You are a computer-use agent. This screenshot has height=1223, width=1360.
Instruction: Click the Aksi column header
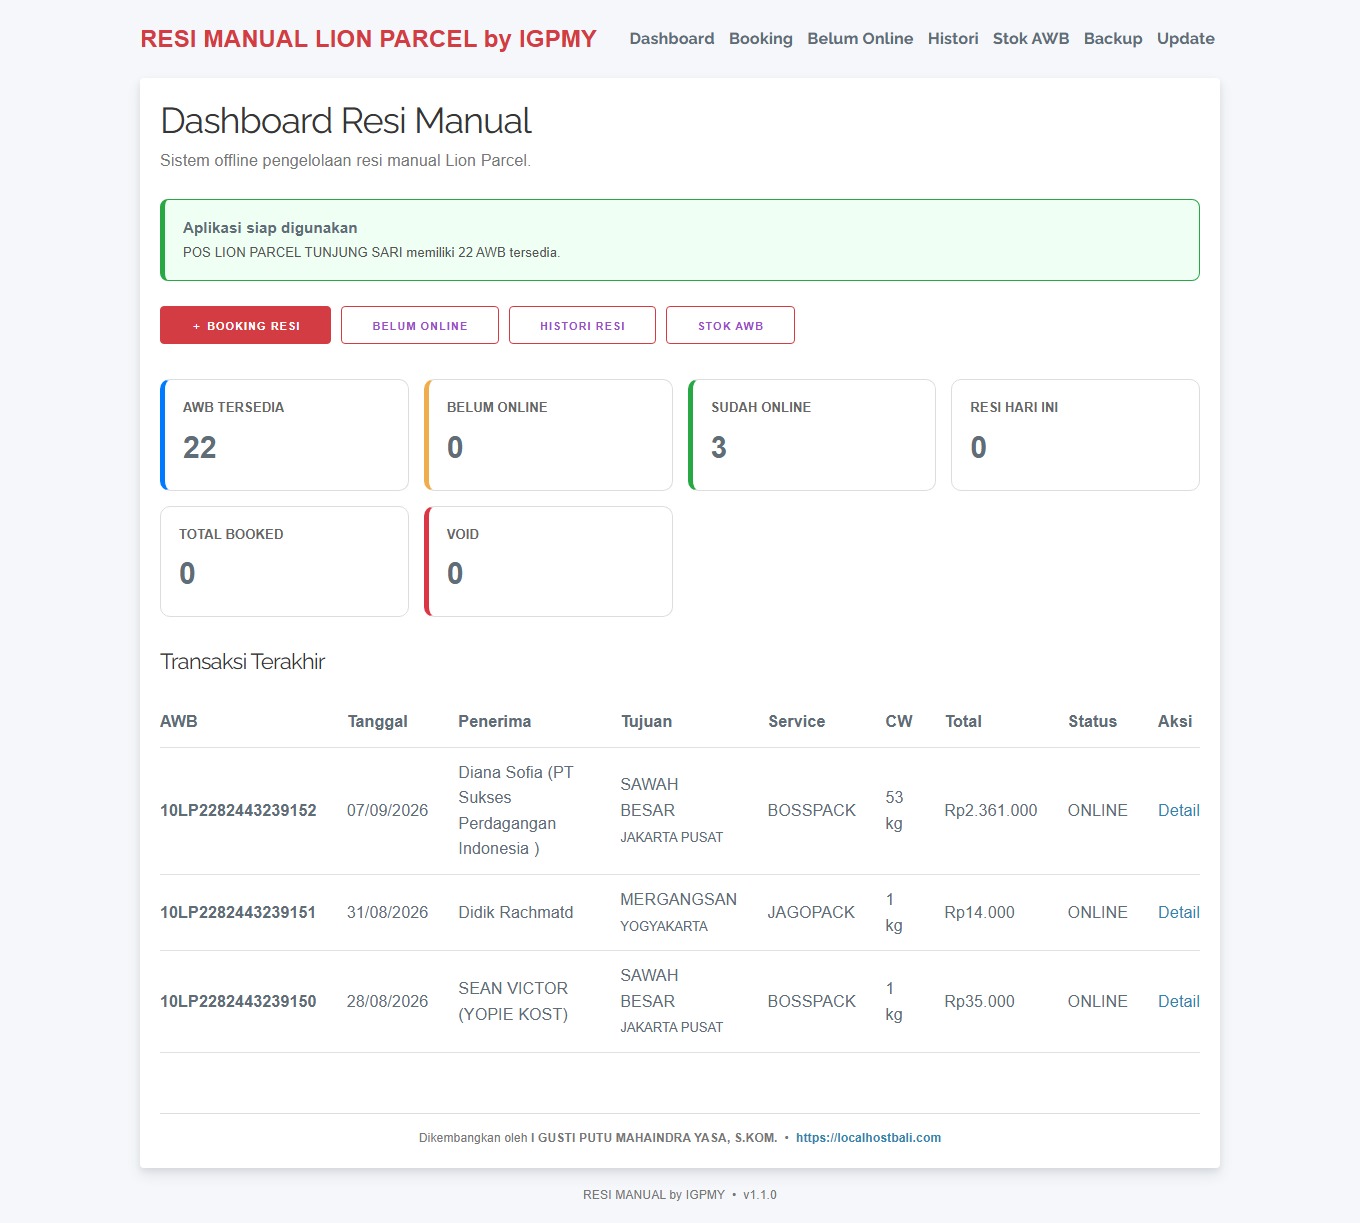1175,721
